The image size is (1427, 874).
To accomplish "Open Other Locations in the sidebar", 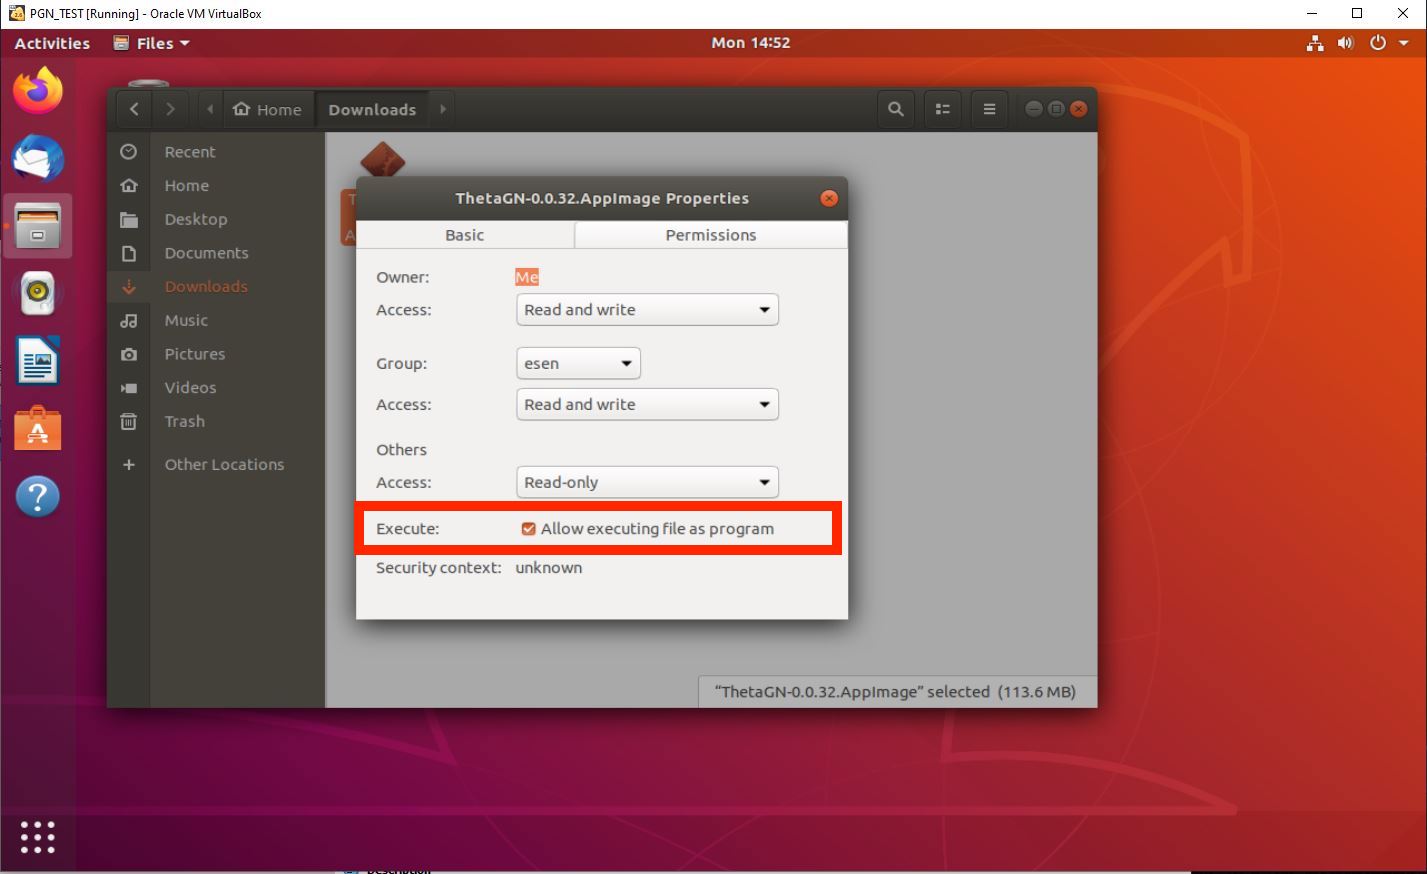I will pos(216,464).
